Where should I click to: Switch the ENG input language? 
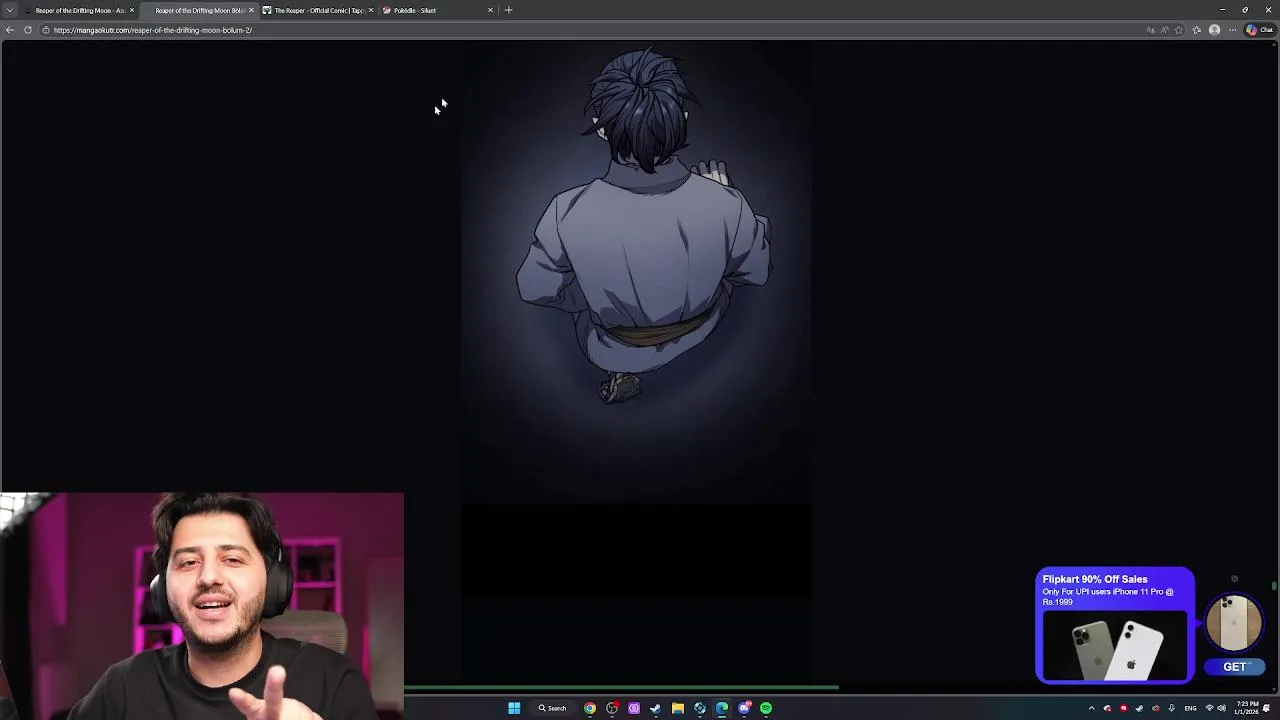pos(1190,708)
